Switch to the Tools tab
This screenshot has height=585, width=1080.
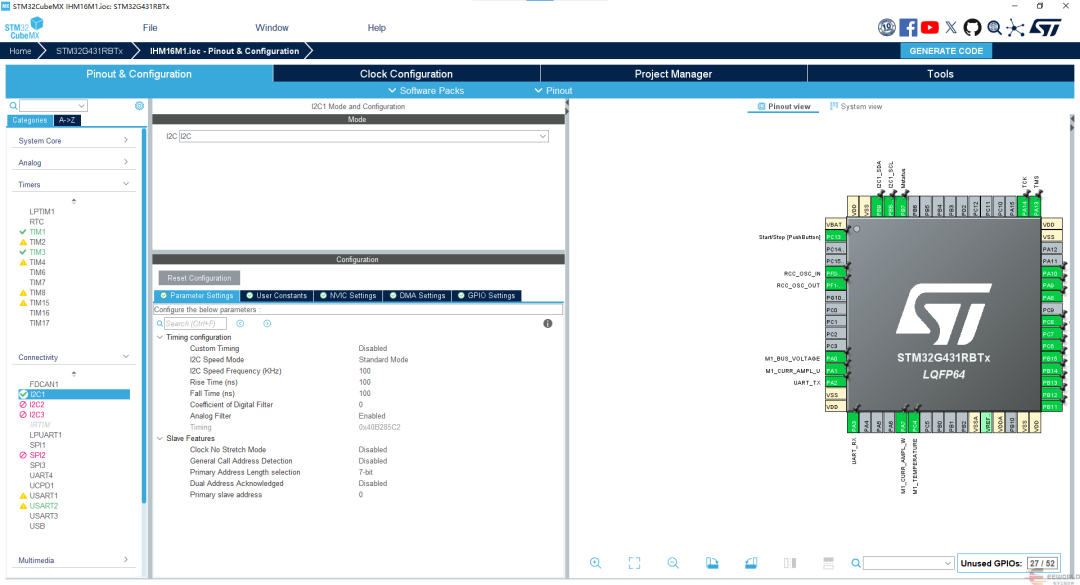[x=940, y=74]
